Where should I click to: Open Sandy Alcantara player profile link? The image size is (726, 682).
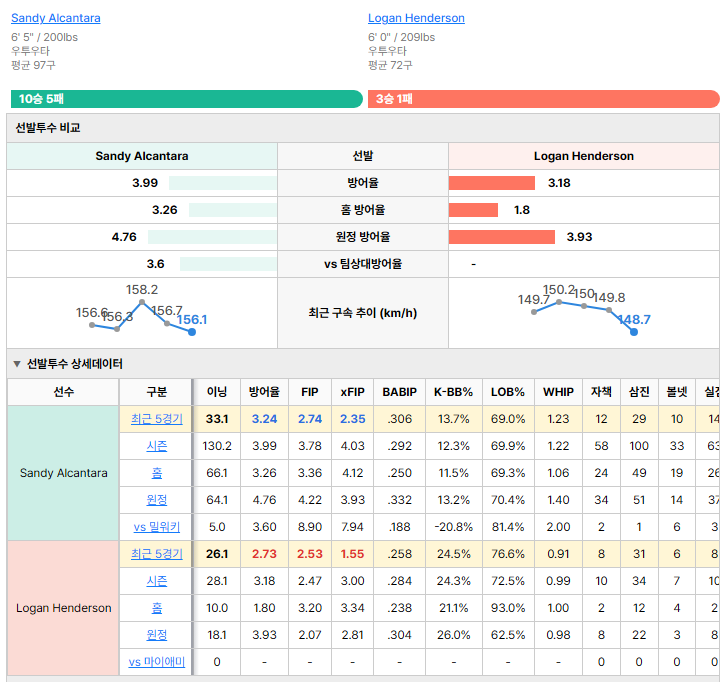(56, 18)
